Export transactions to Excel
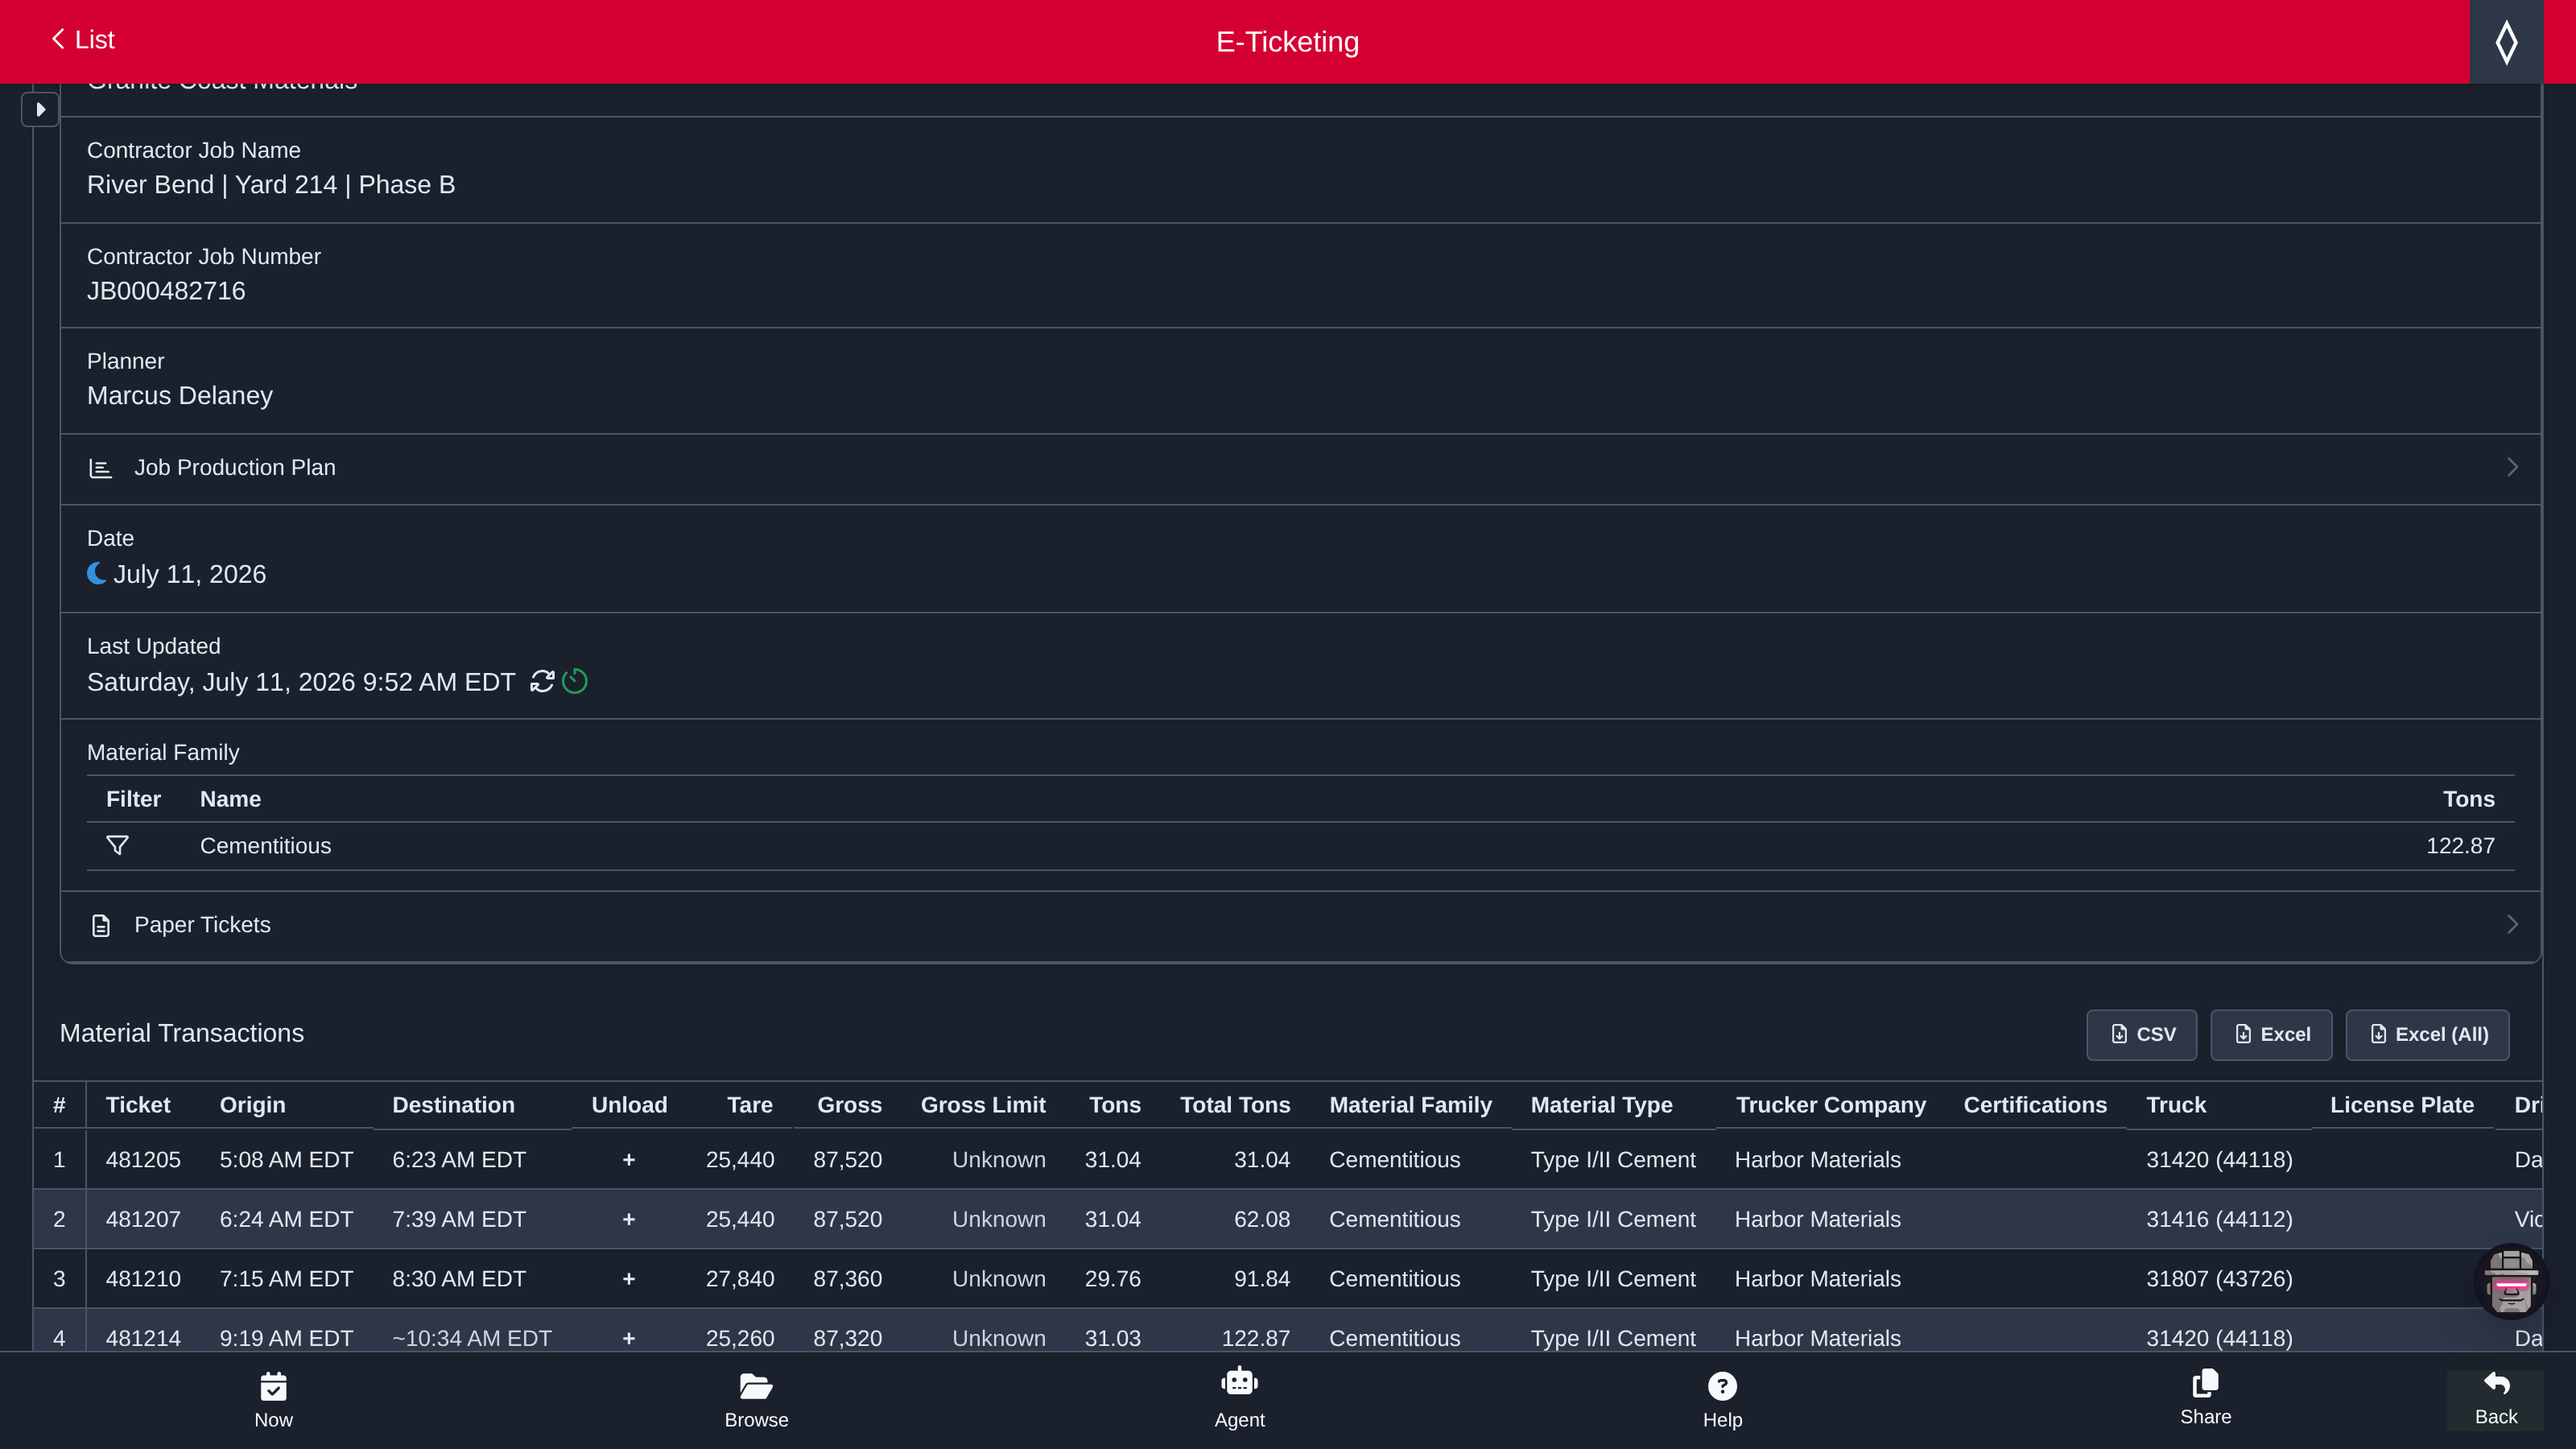The height and width of the screenshot is (1449, 2576). (x=2271, y=1035)
